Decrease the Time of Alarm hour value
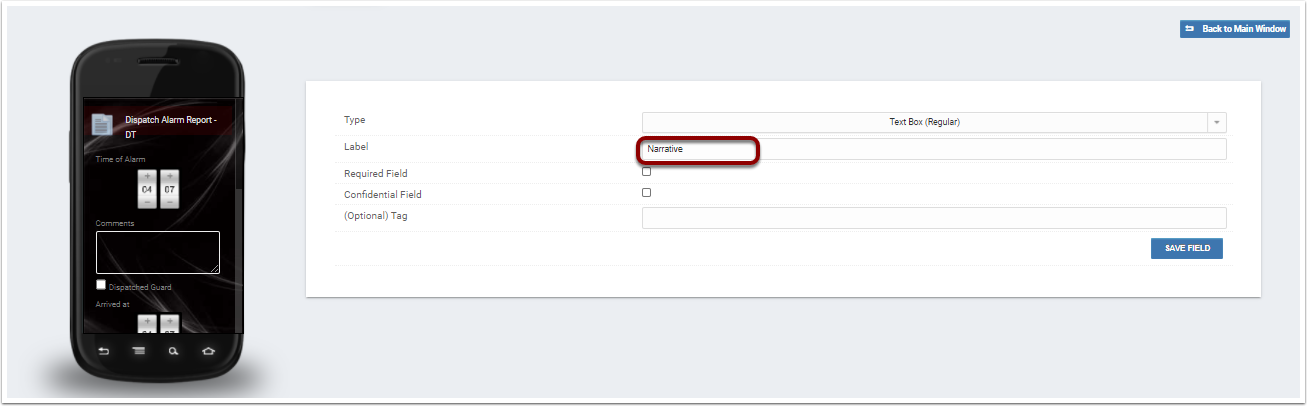This screenshot has height=406, width=1307. tap(147, 202)
